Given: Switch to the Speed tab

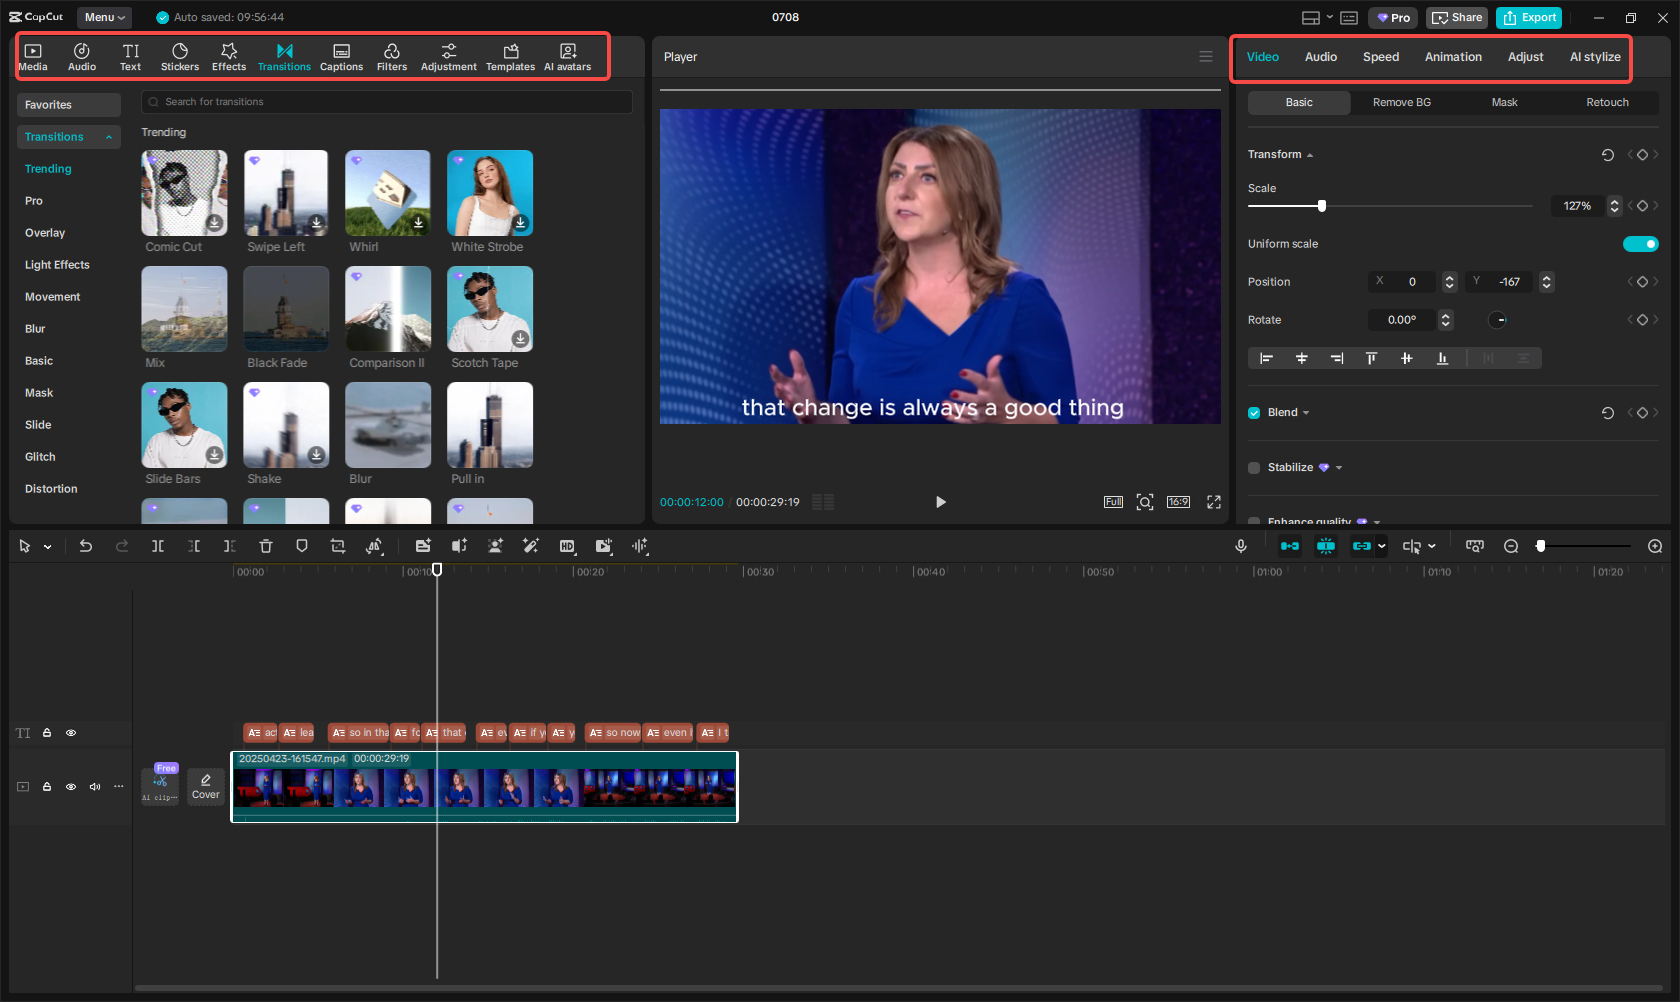Looking at the screenshot, I should pyautogui.click(x=1381, y=57).
